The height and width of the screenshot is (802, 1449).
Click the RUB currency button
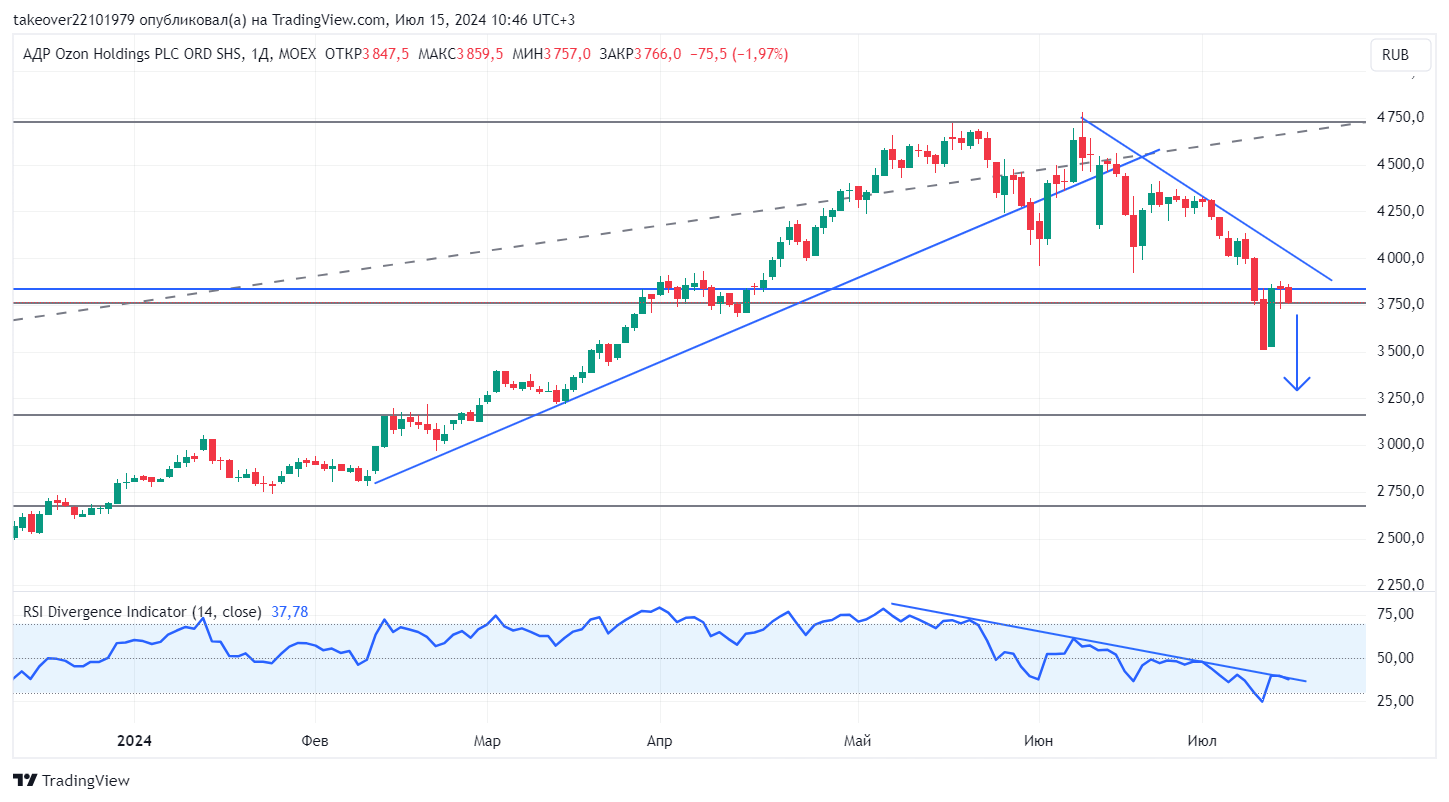tap(1395, 55)
